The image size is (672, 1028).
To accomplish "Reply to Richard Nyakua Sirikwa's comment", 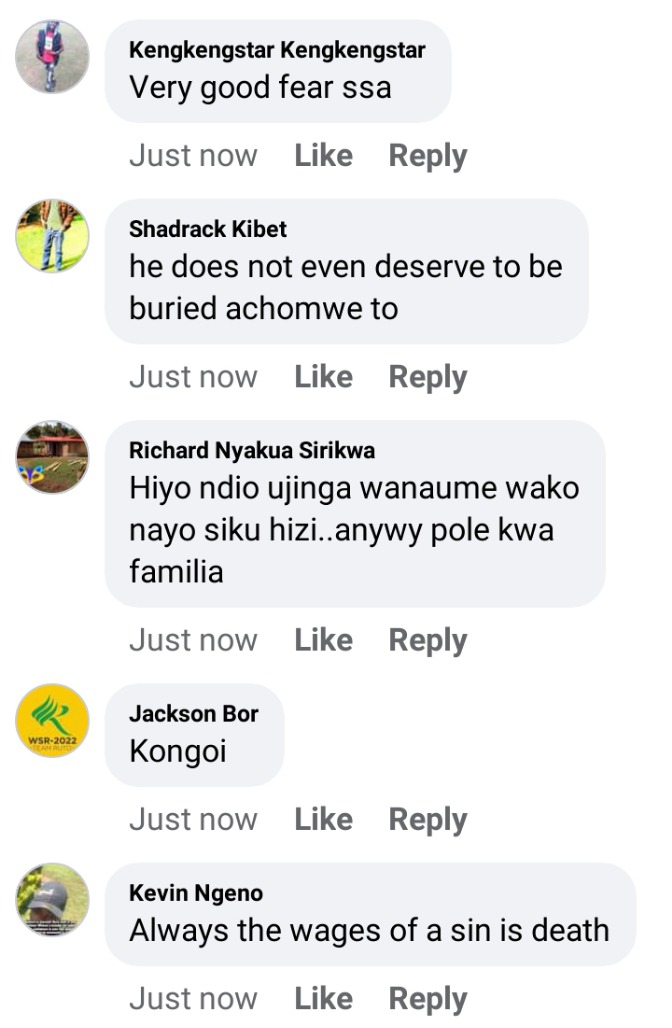I will tap(427, 641).
